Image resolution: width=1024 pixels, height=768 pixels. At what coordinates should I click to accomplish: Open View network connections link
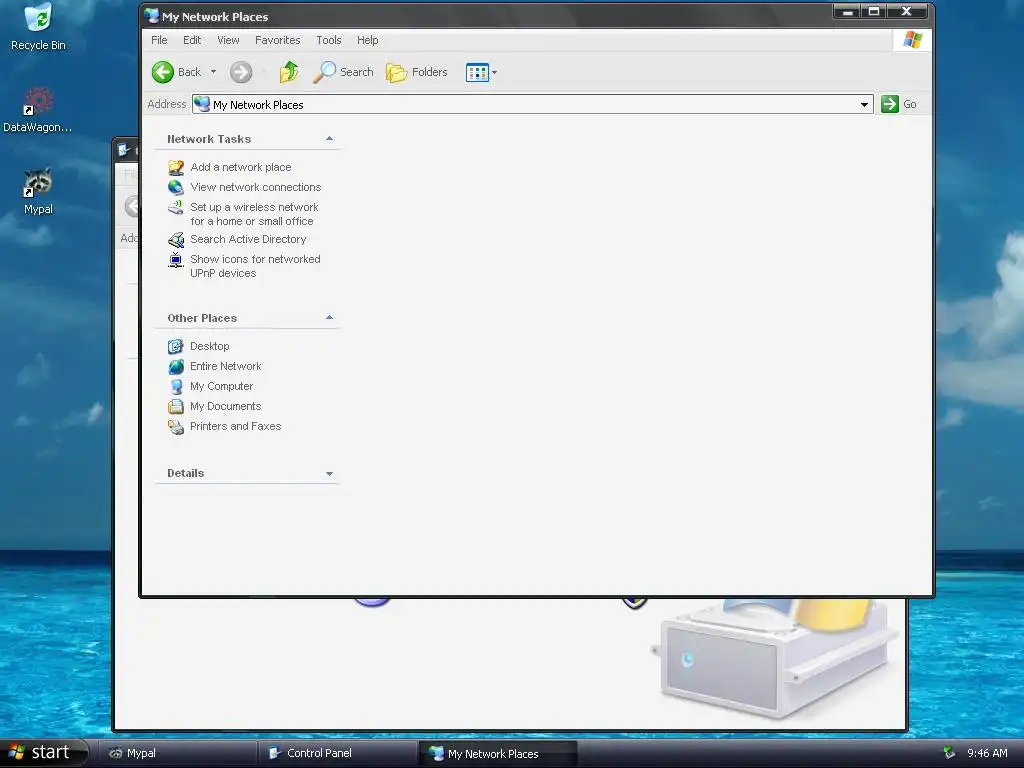click(255, 187)
